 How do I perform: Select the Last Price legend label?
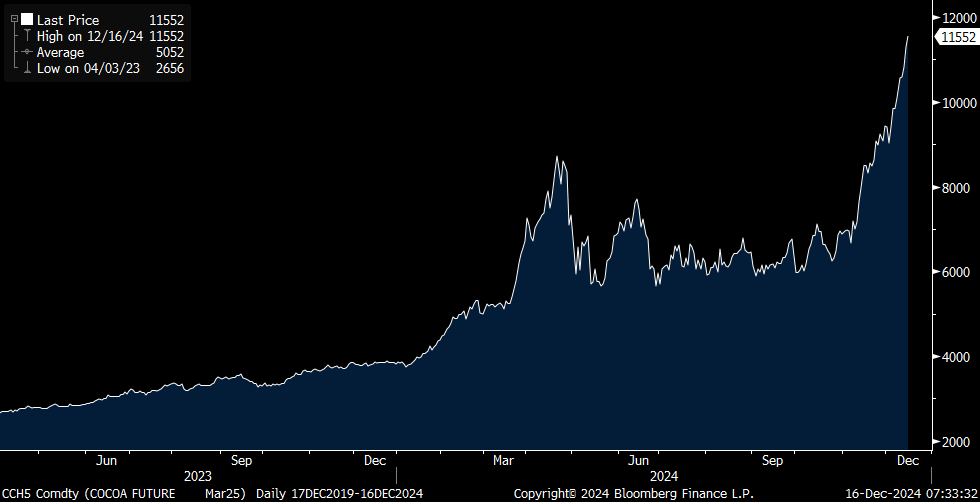[x=68, y=21]
